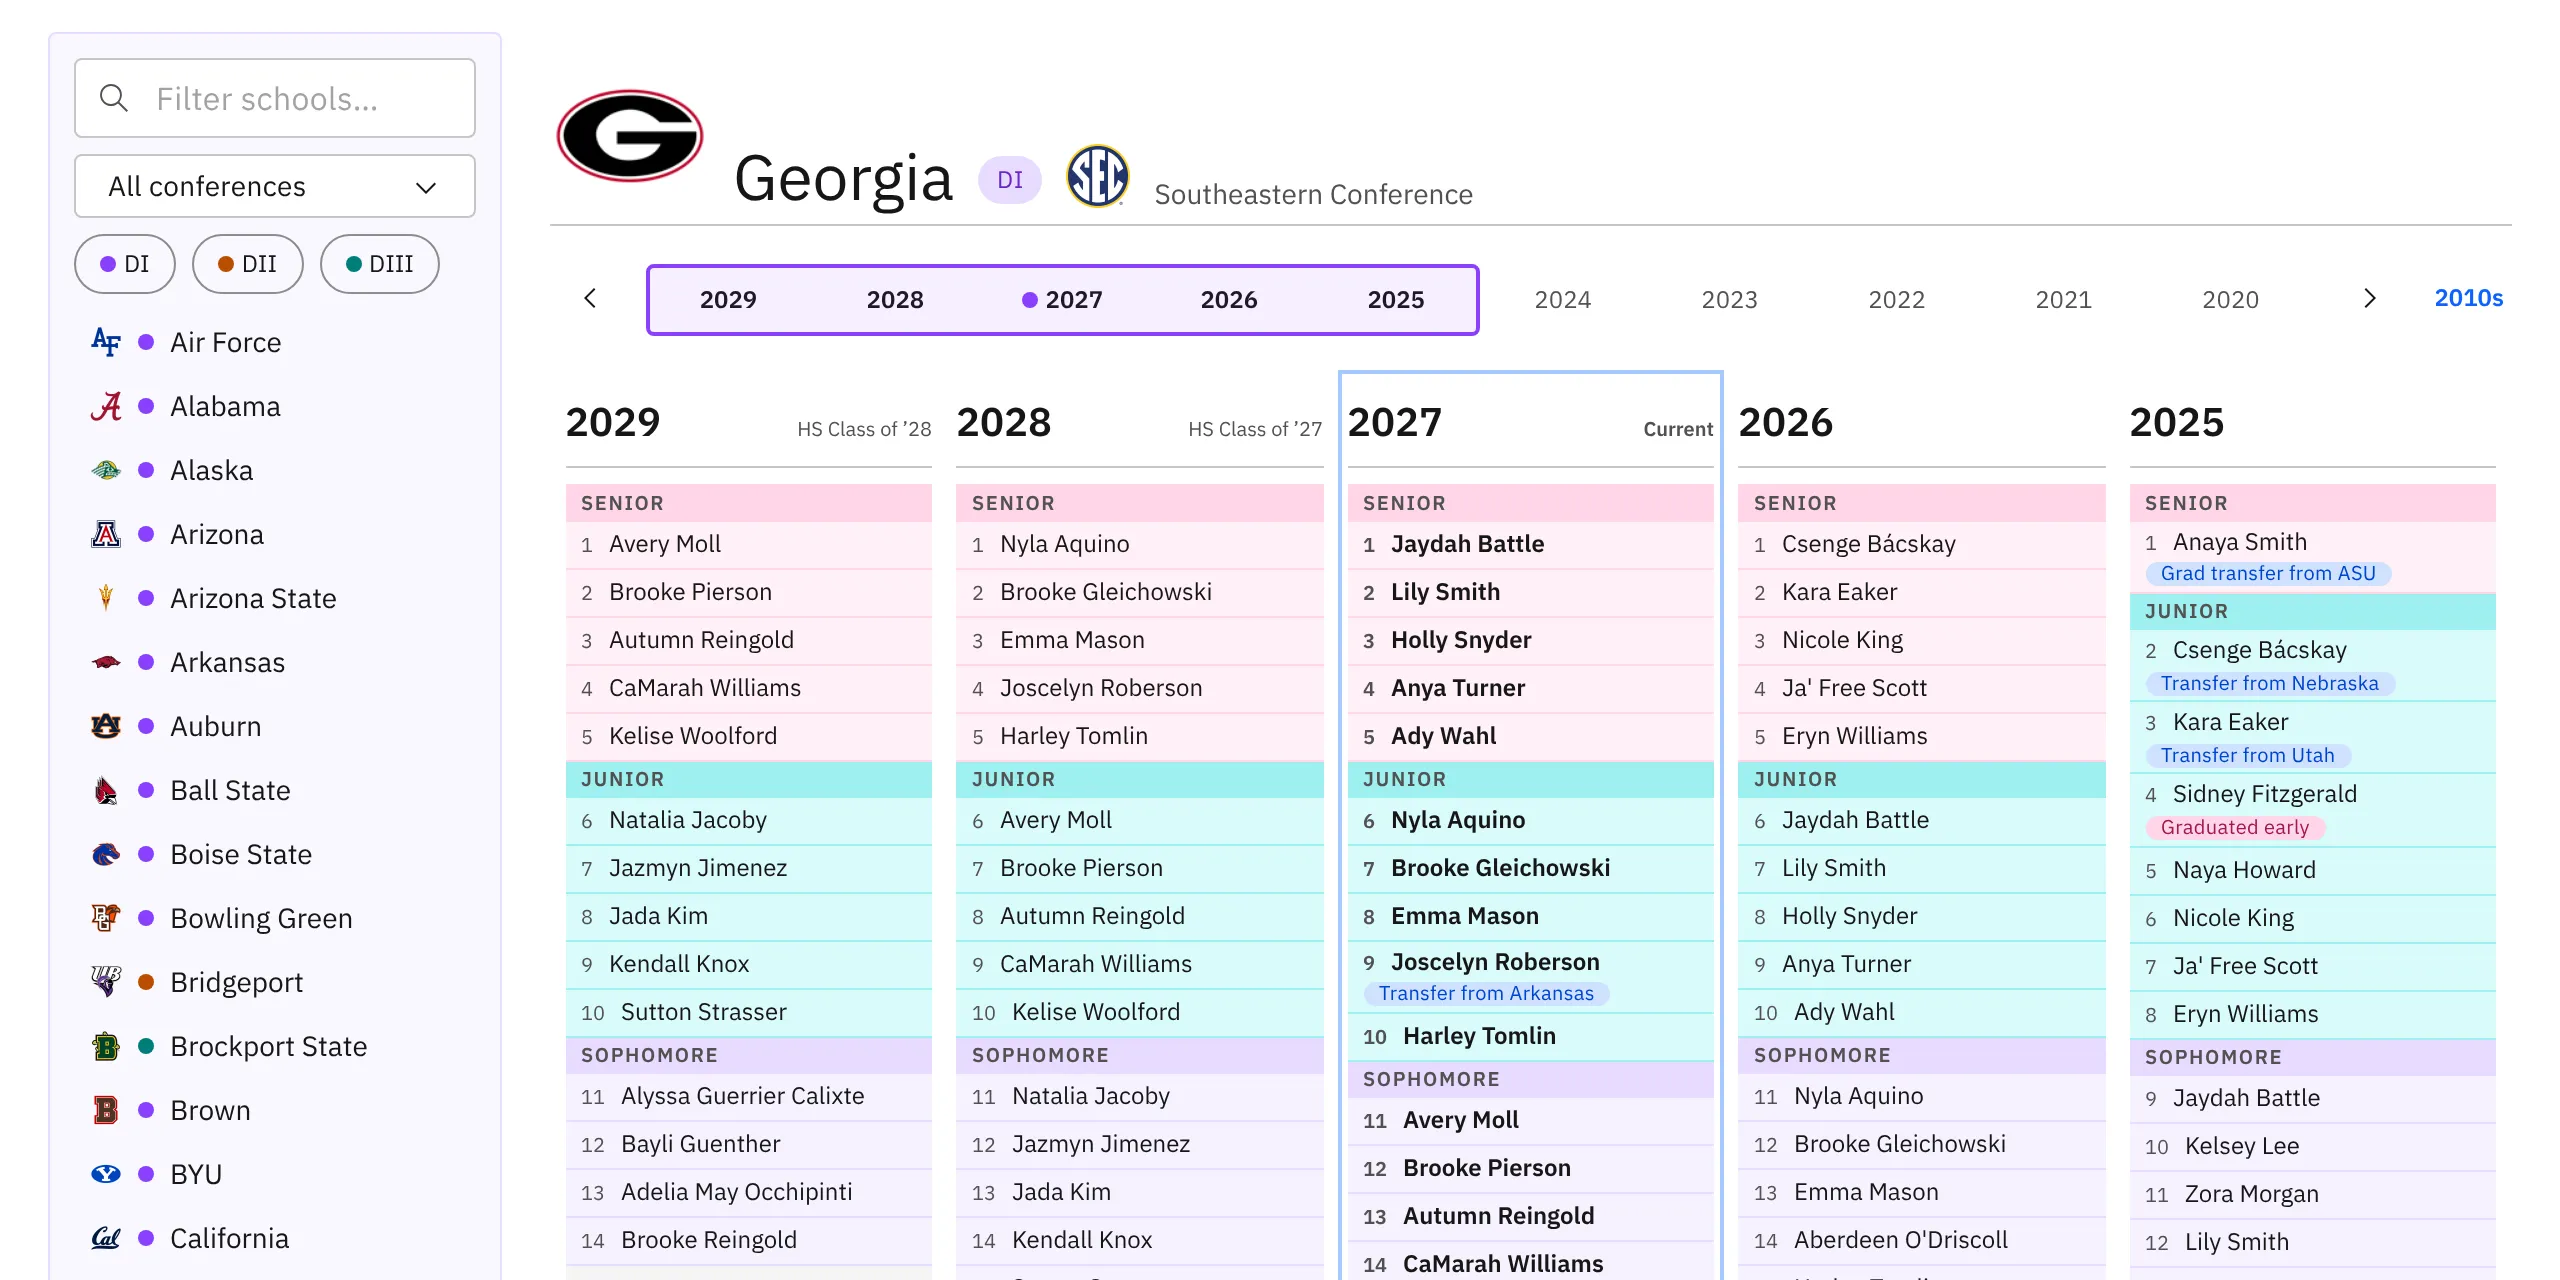
Task: Toggle the DIII division filter
Action: coord(380,264)
